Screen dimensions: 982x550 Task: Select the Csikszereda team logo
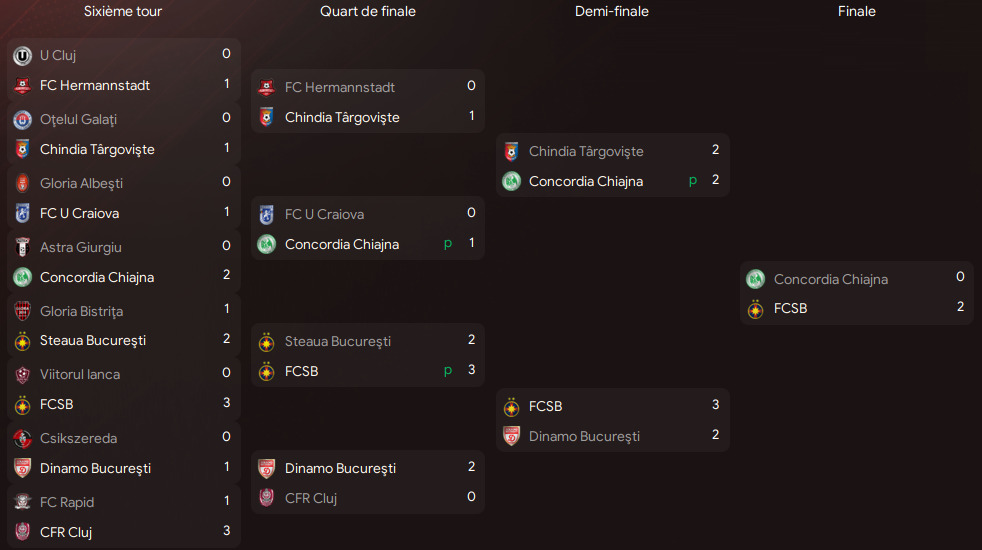click(x=22, y=439)
